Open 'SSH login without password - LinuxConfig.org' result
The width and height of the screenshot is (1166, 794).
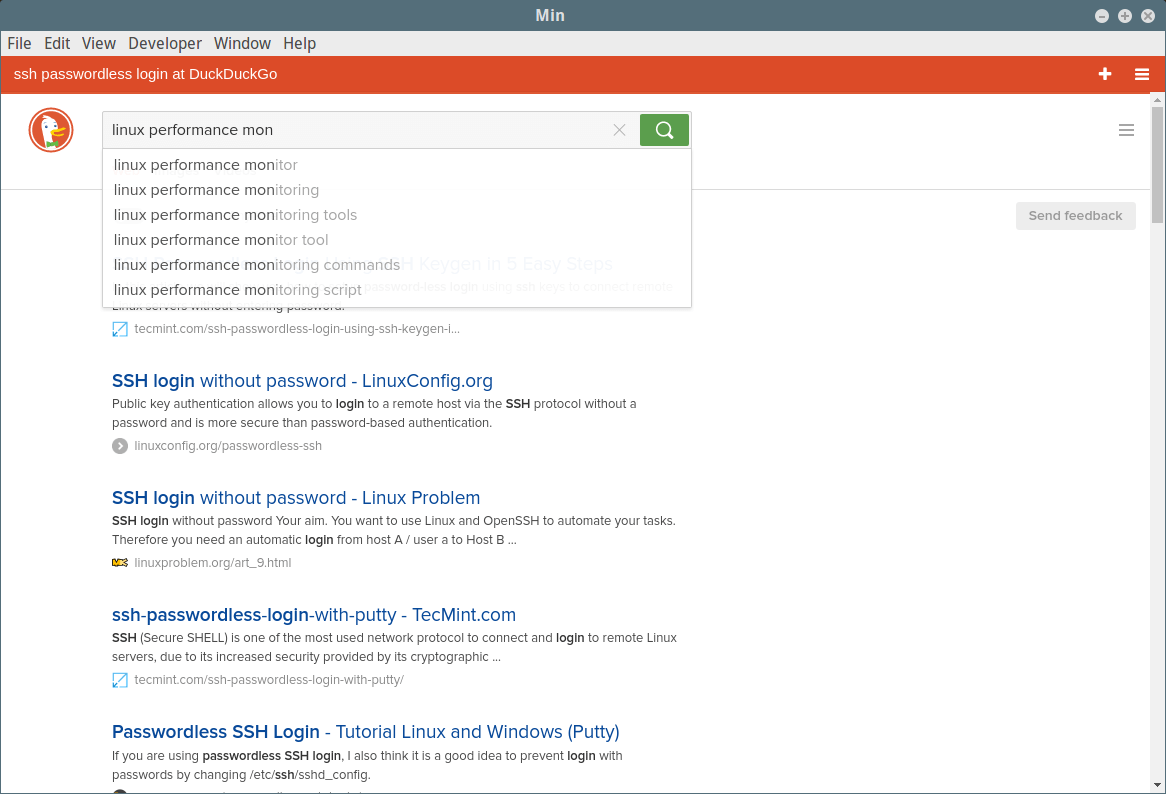pyautogui.click(x=302, y=381)
